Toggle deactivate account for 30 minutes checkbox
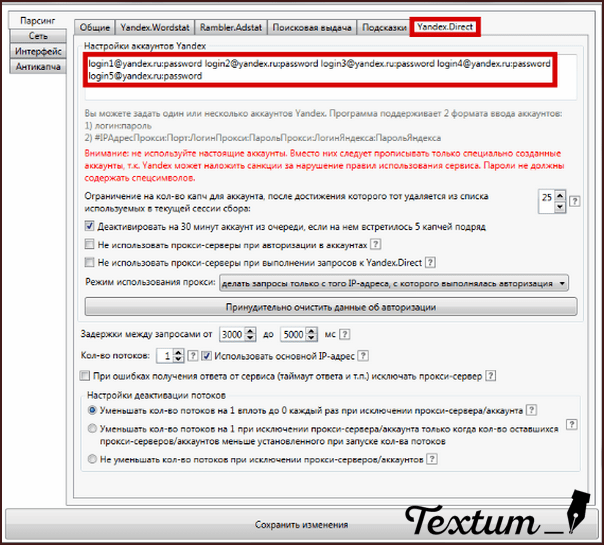604x545 pixels. (x=89, y=226)
